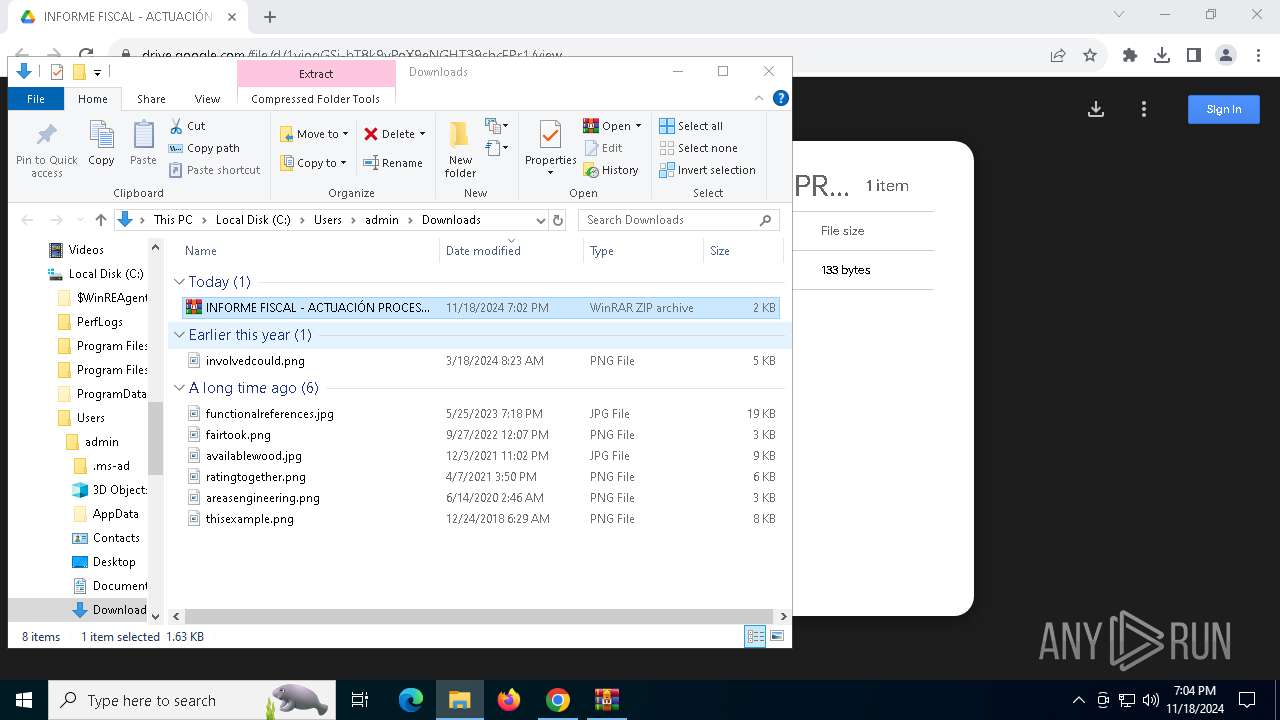Viewport: 1280px width, 720px height.
Task: Open WinRAR from the taskbar
Action: click(x=607, y=700)
